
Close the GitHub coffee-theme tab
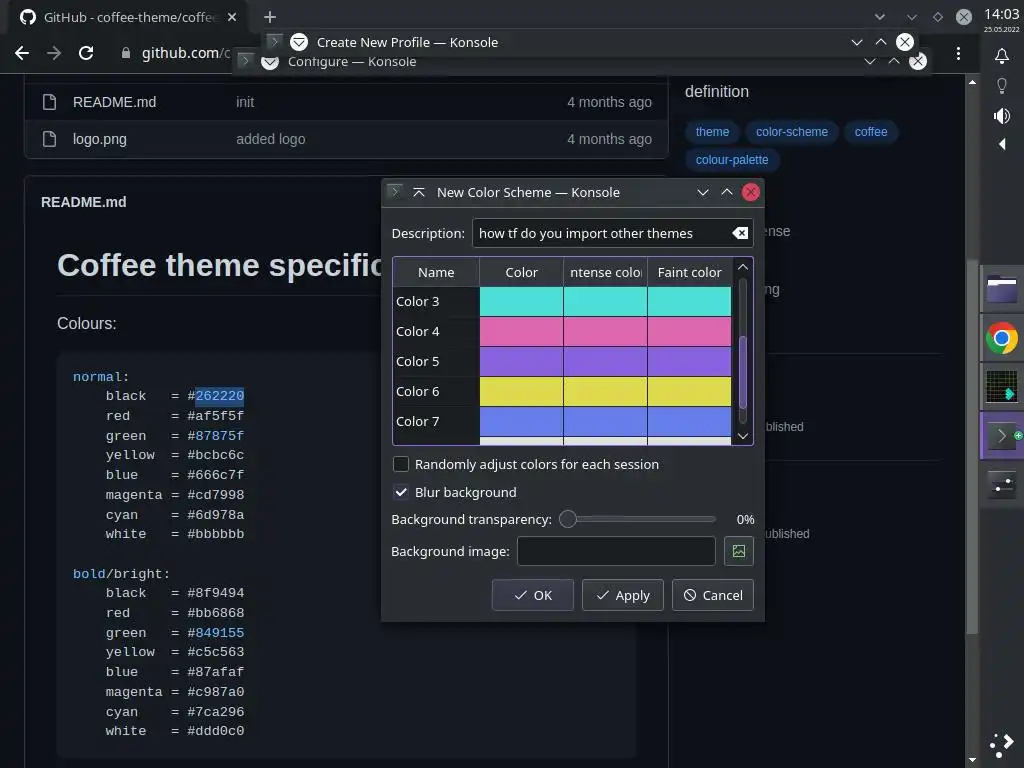232,17
